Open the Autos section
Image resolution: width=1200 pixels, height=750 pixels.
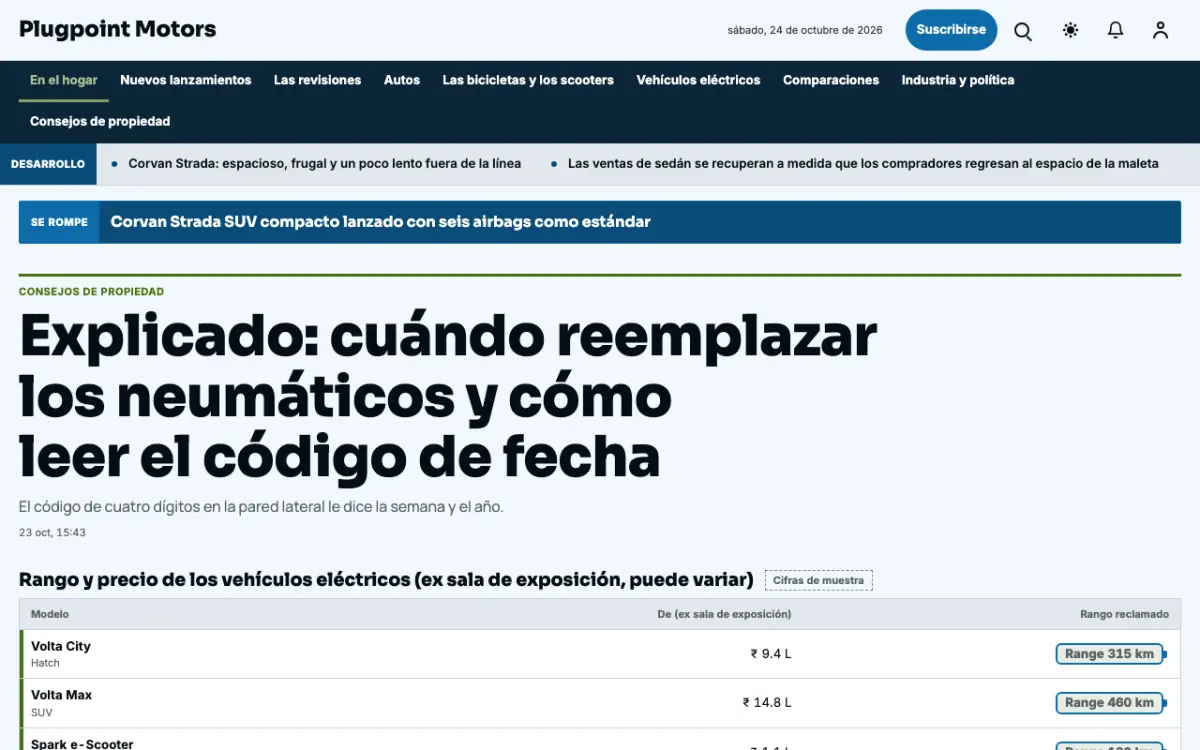click(x=402, y=80)
